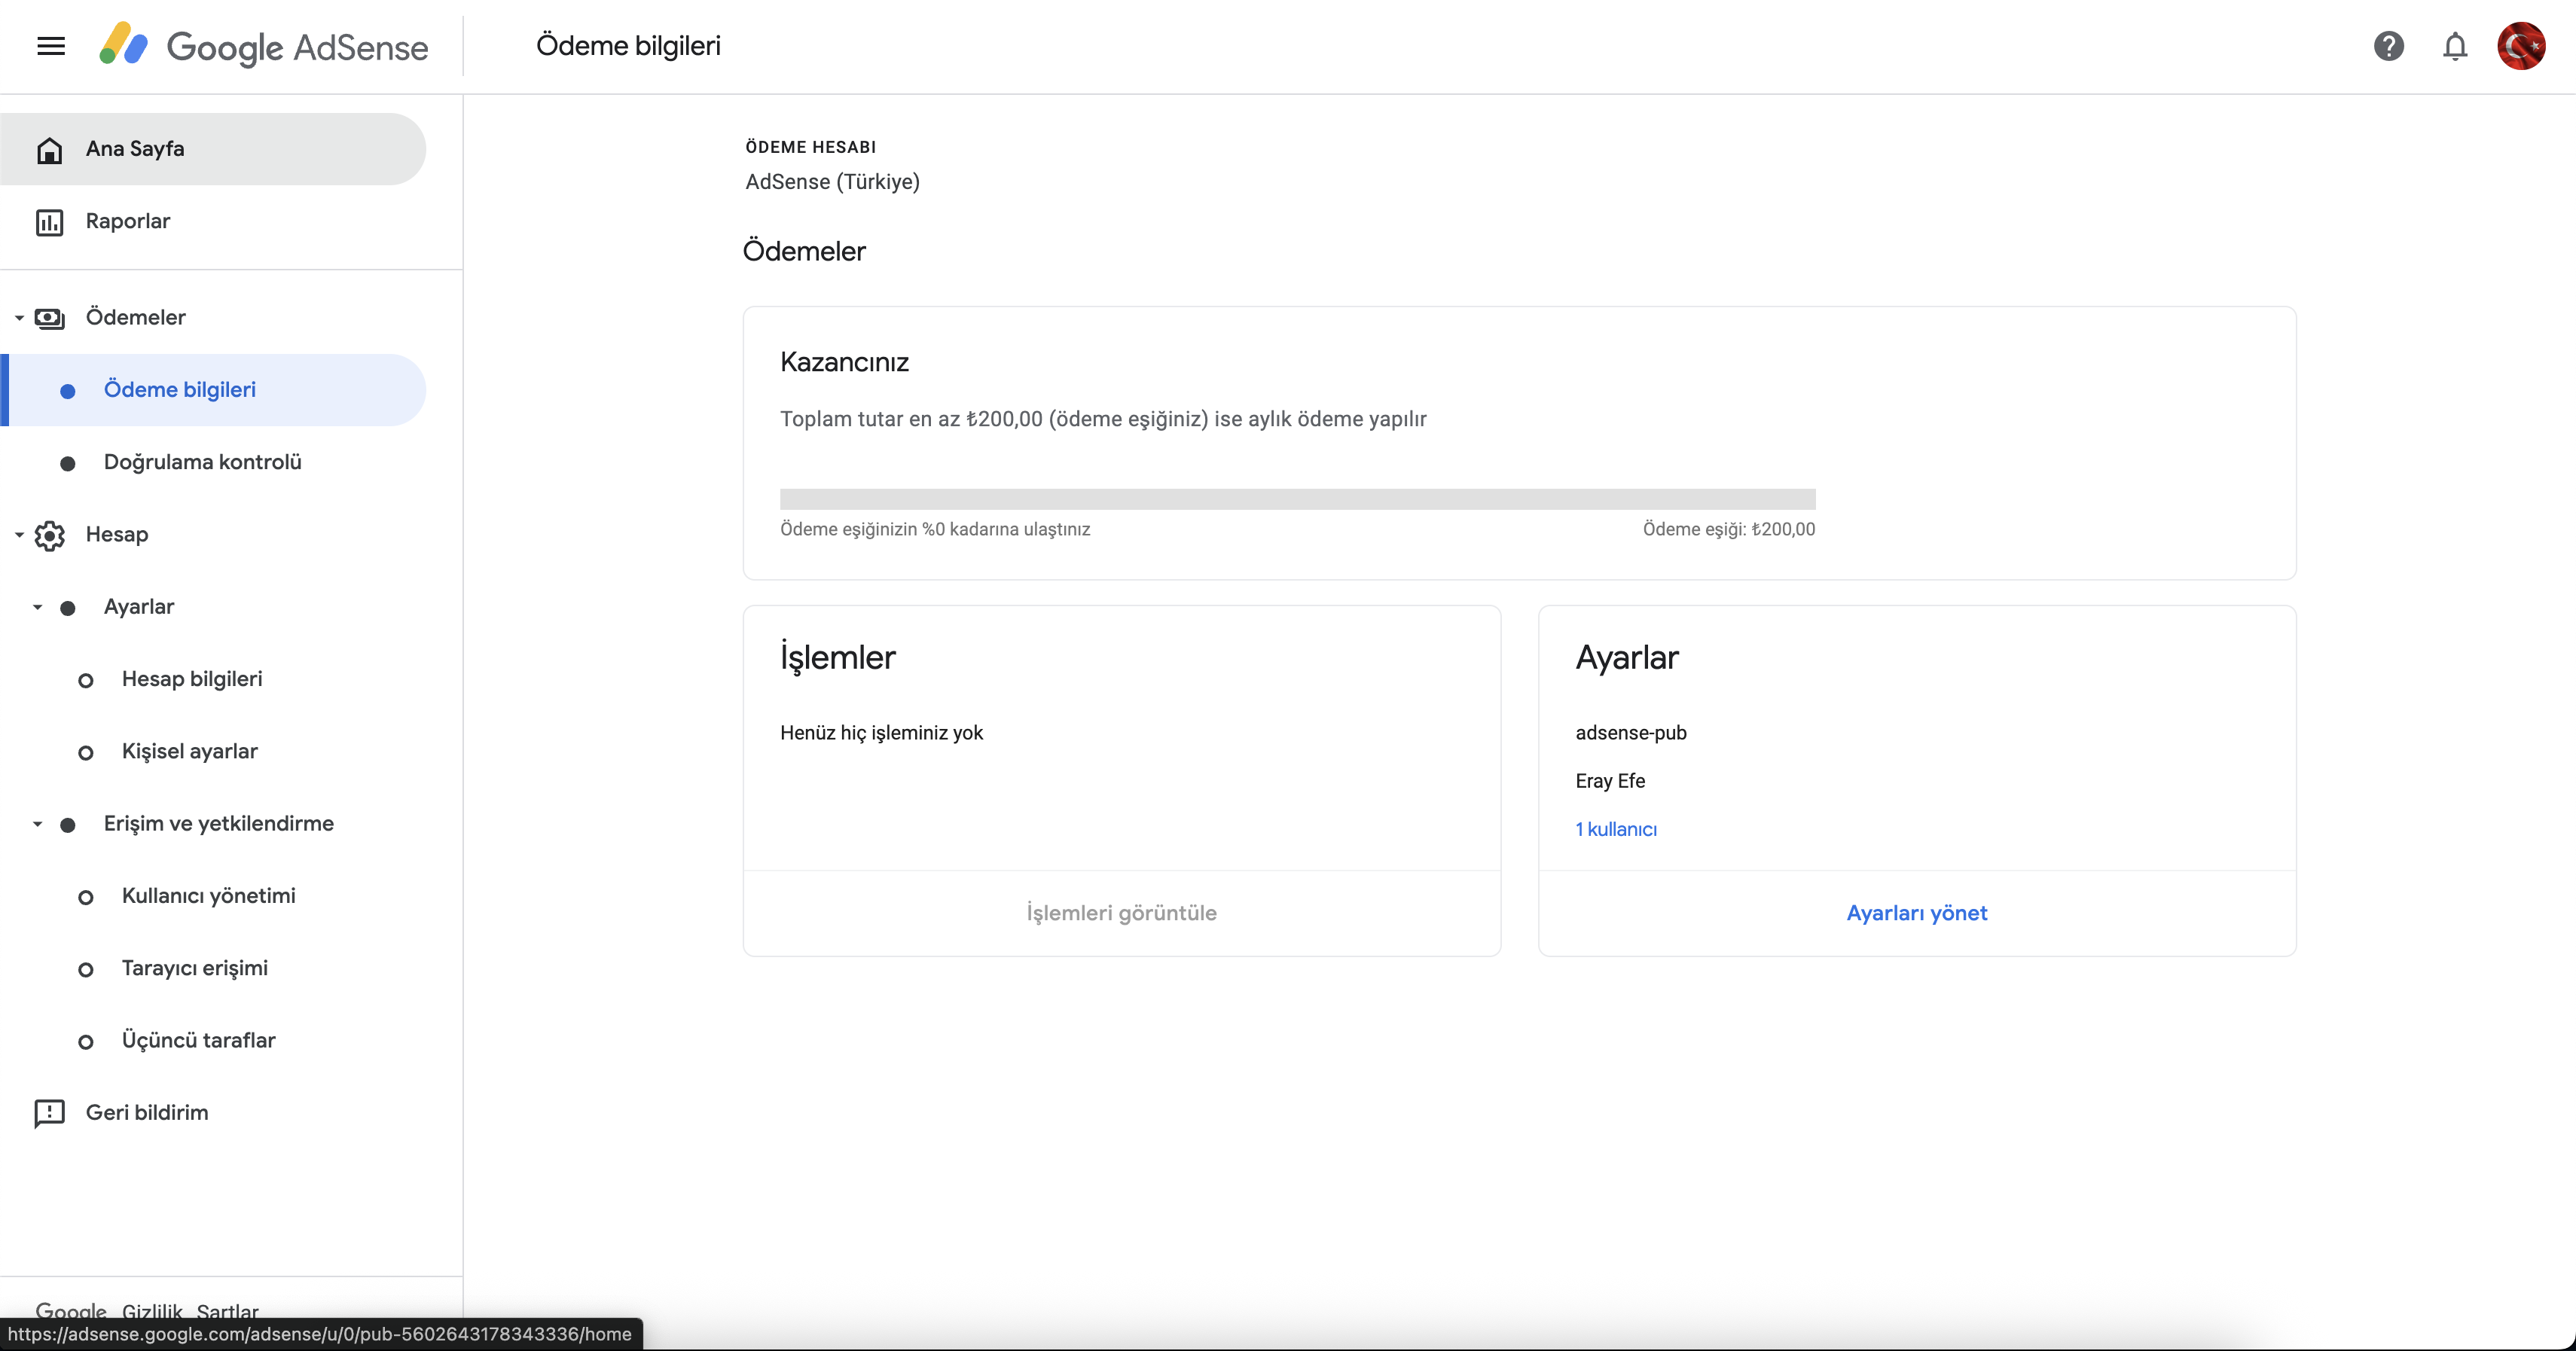Click the Eray Efe name
2576x1351 pixels.
tap(1610, 781)
